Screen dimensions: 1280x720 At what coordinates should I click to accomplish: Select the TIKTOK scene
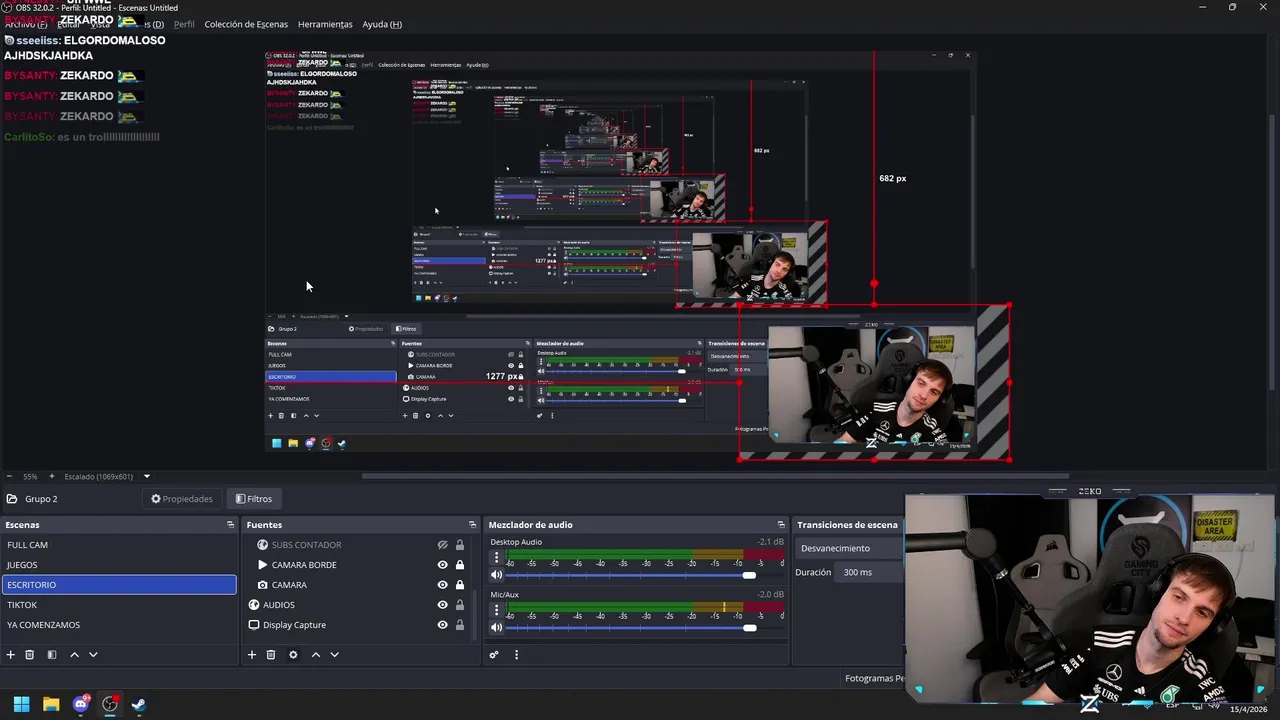point(118,605)
